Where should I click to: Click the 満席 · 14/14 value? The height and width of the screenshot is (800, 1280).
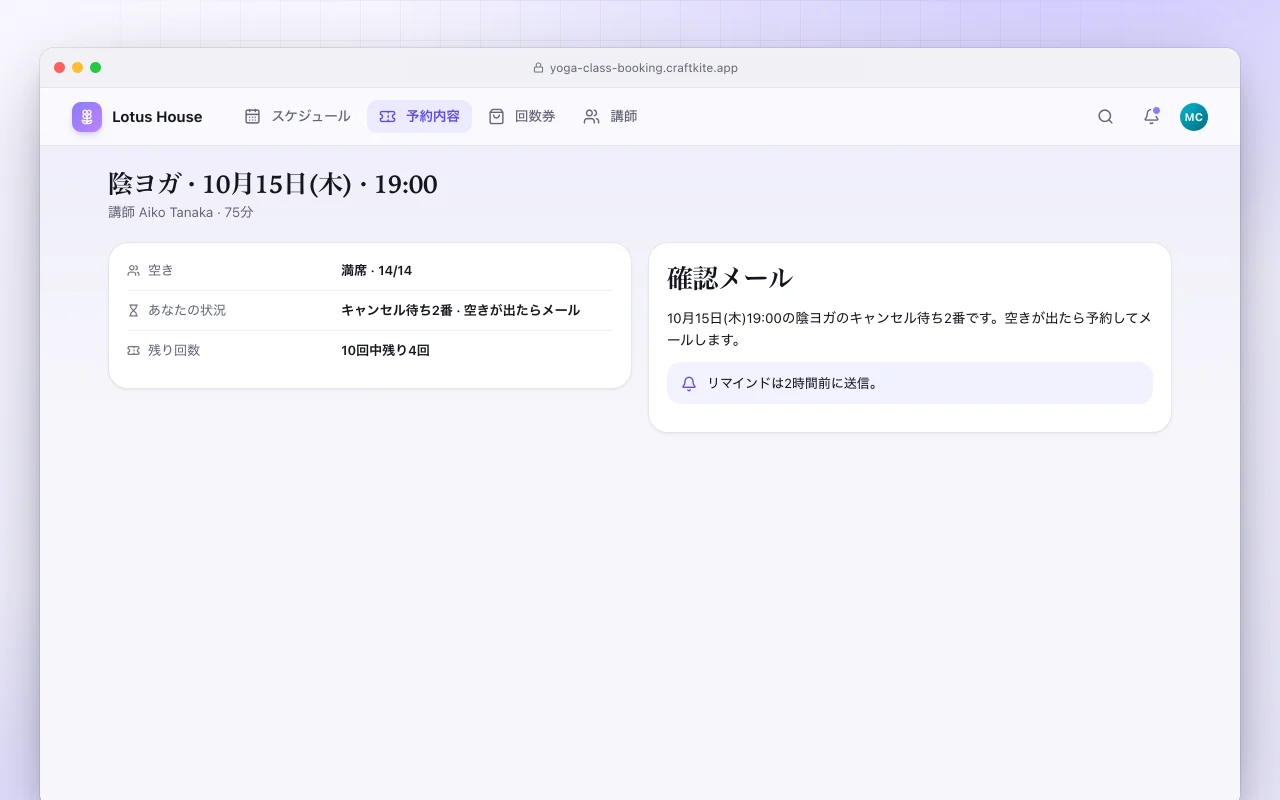point(376,270)
